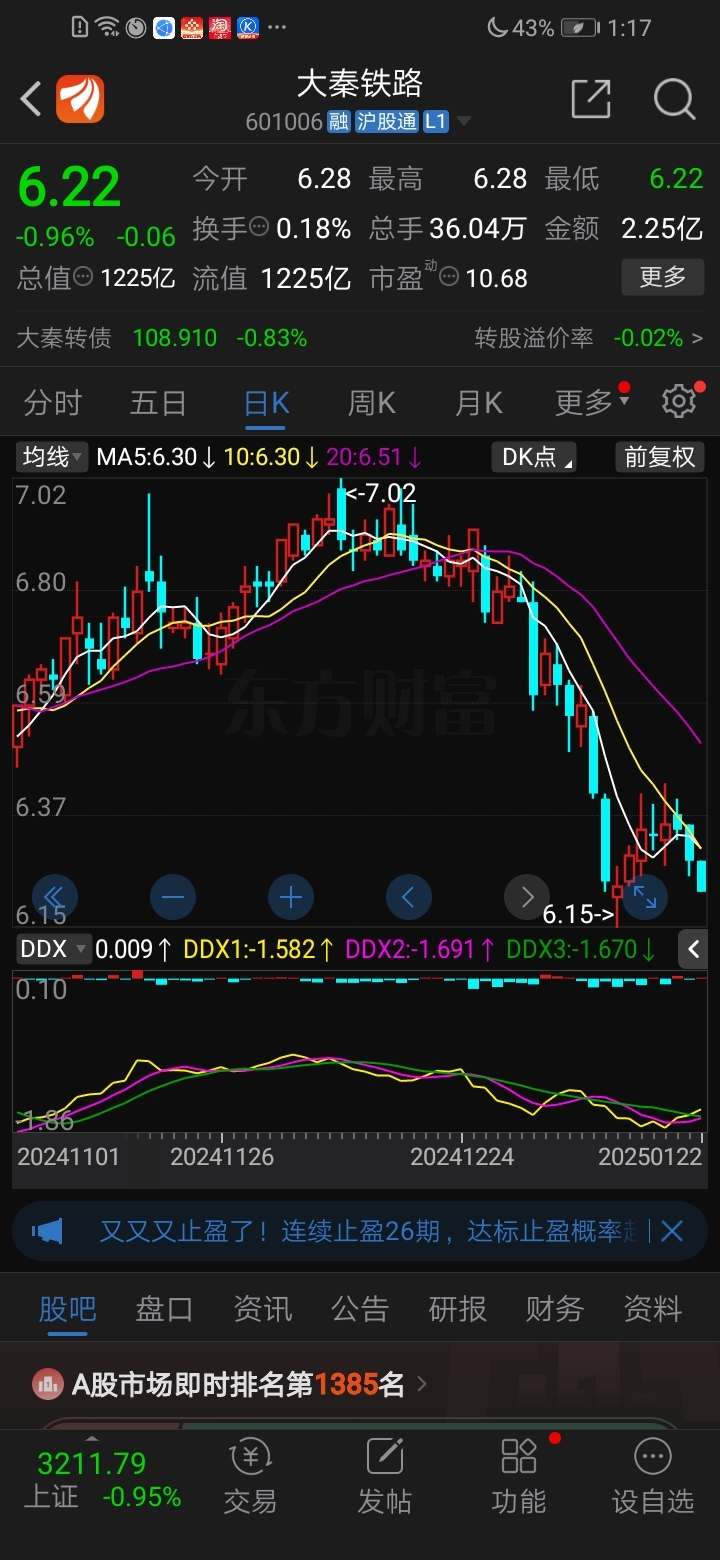Open the DDX indicator dropdown
720x1560 pixels.
[x=53, y=949]
